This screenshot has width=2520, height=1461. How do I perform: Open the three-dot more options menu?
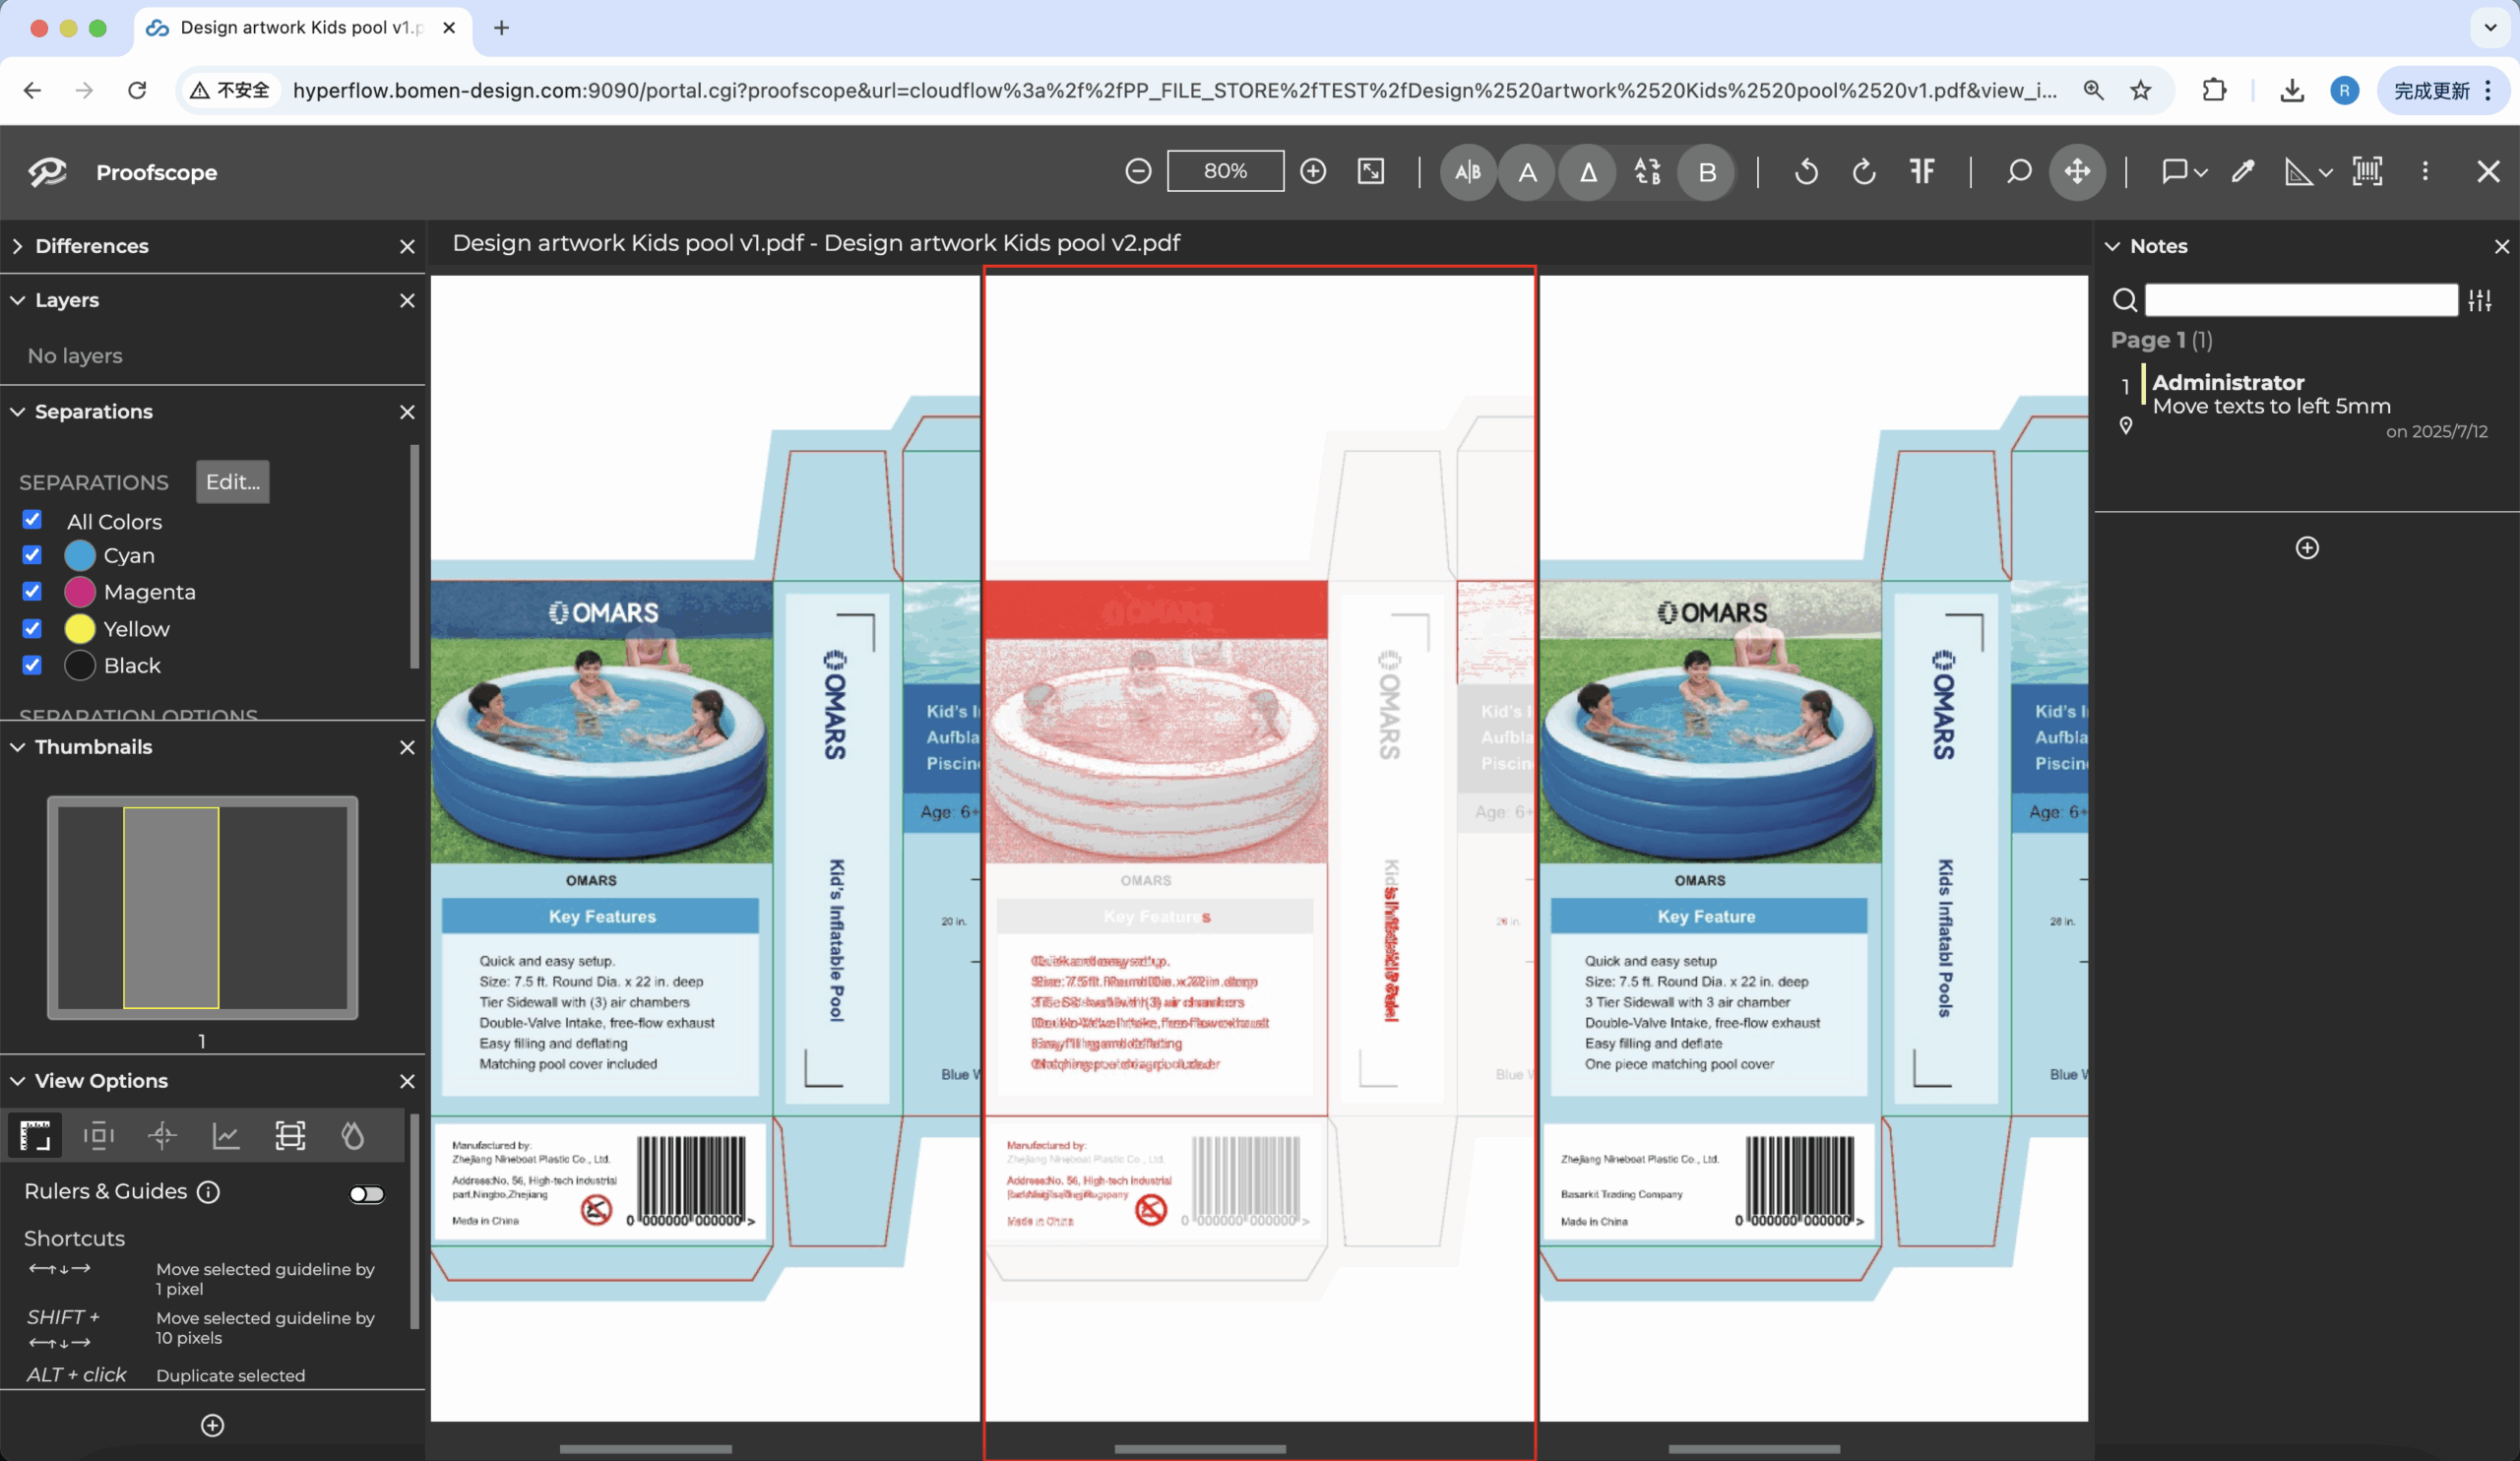[2425, 172]
